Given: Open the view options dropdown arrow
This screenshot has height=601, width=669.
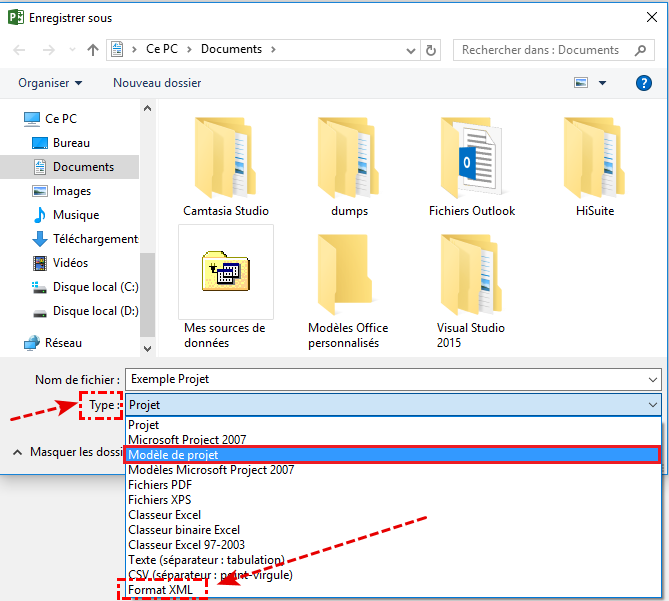Looking at the screenshot, I should click(603, 83).
